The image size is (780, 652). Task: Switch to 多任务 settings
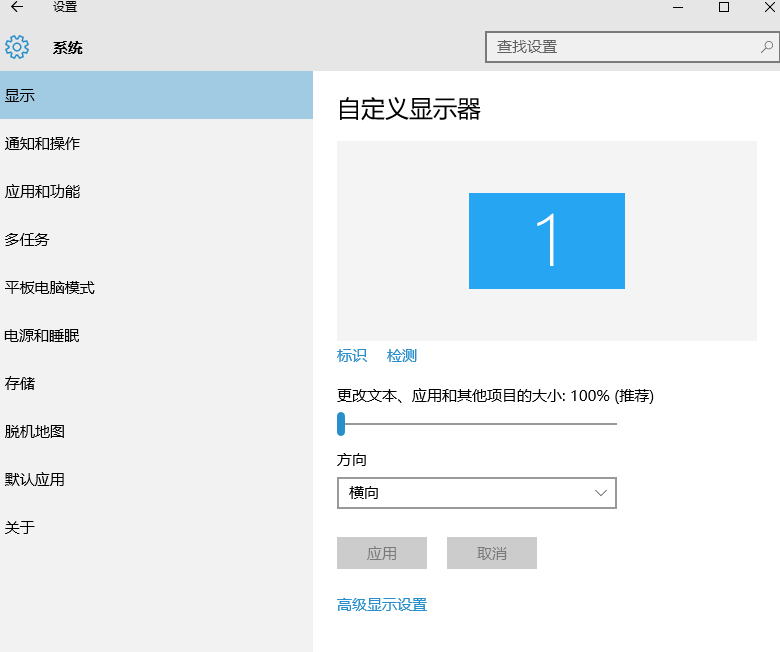pos(27,240)
